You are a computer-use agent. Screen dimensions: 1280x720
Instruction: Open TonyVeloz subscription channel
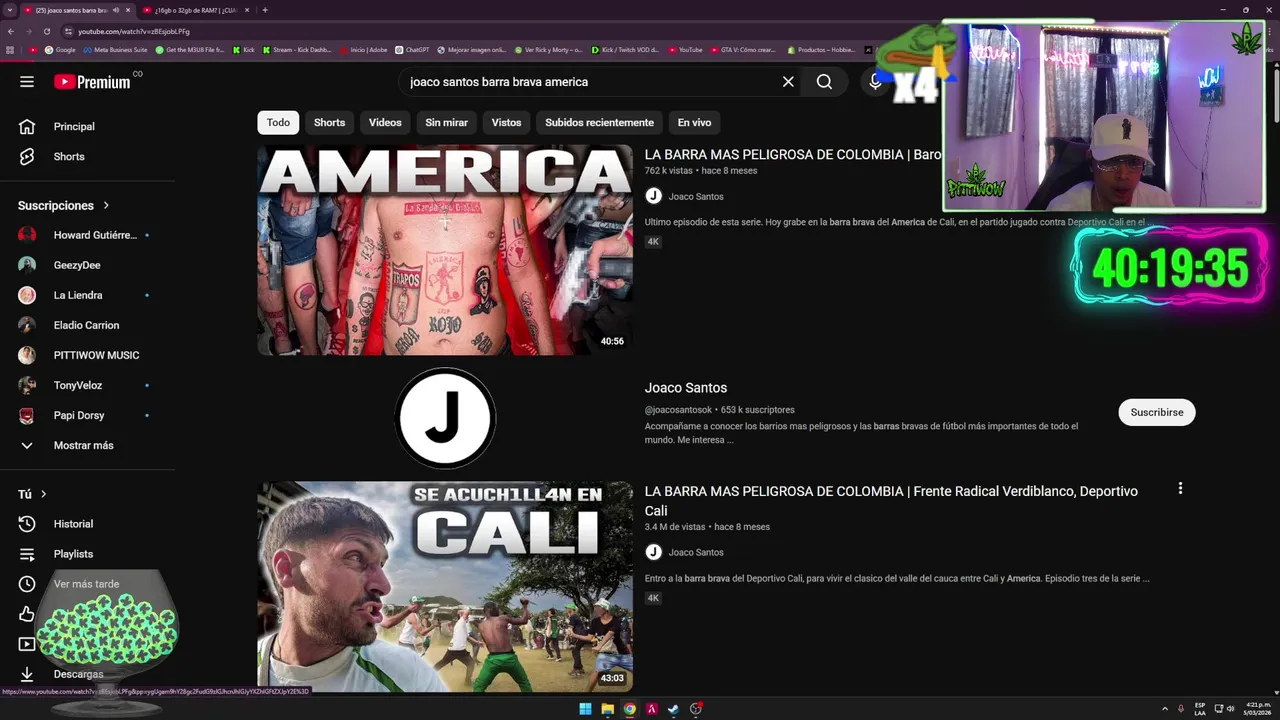(x=78, y=385)
